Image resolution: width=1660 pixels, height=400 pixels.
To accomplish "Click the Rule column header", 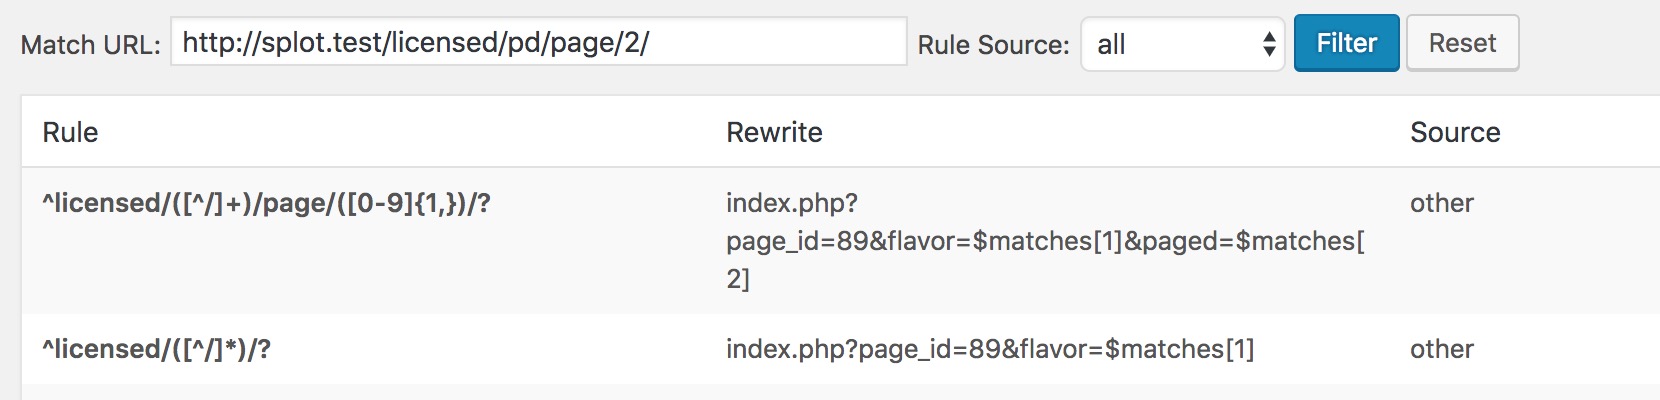I will tap(70, 132).
